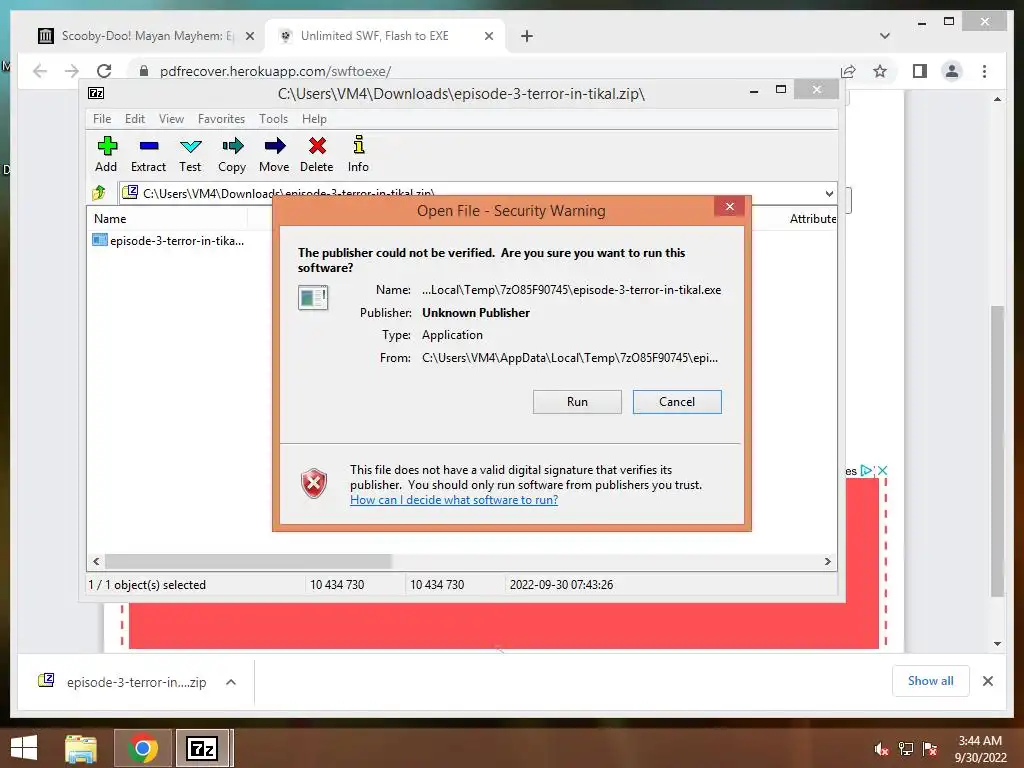This screenshot has width=1024, height=768.
Task: Cancel the Open File security warning
Action: point(677,402)
